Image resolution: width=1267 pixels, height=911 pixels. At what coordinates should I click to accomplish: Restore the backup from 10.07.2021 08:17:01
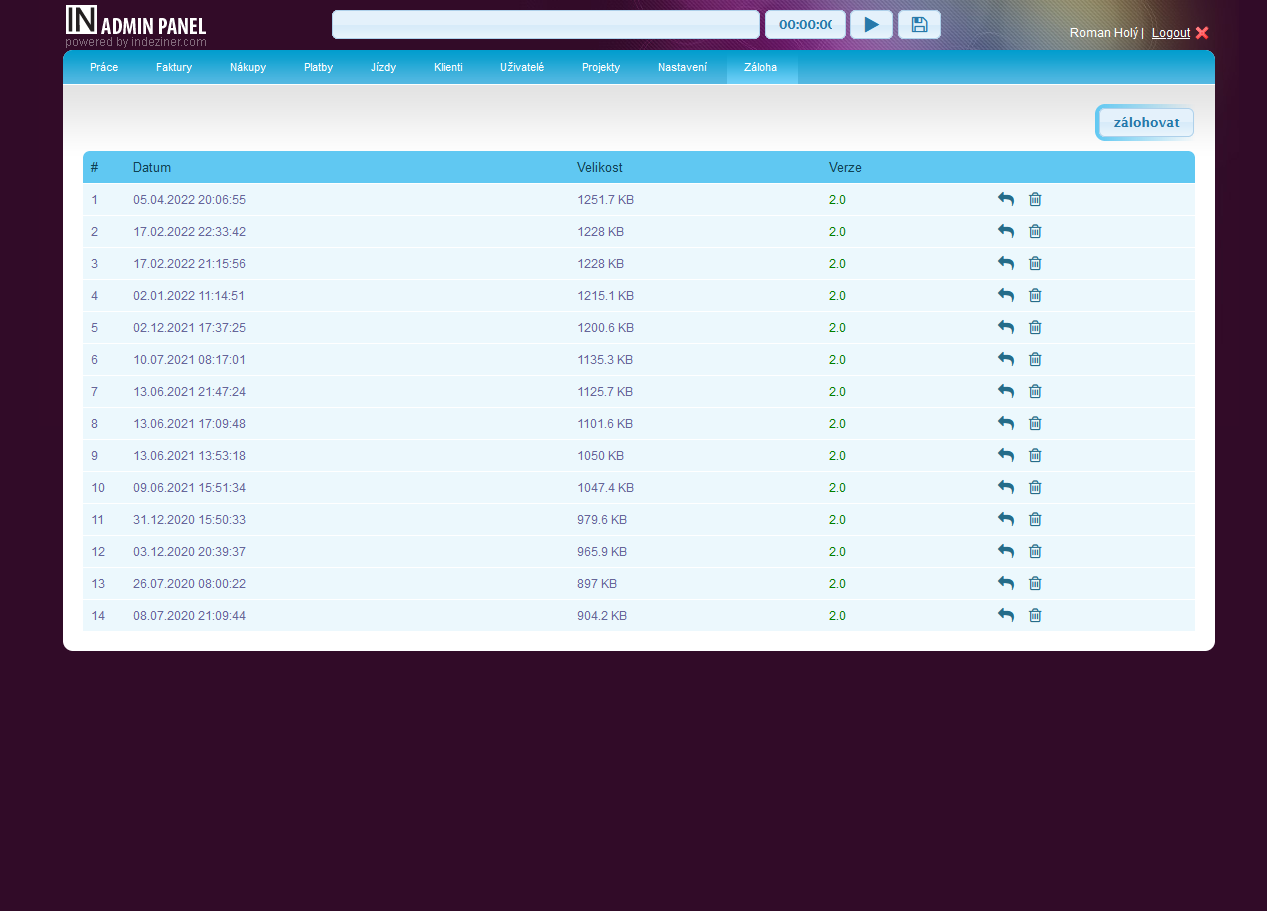(1006, 359)
